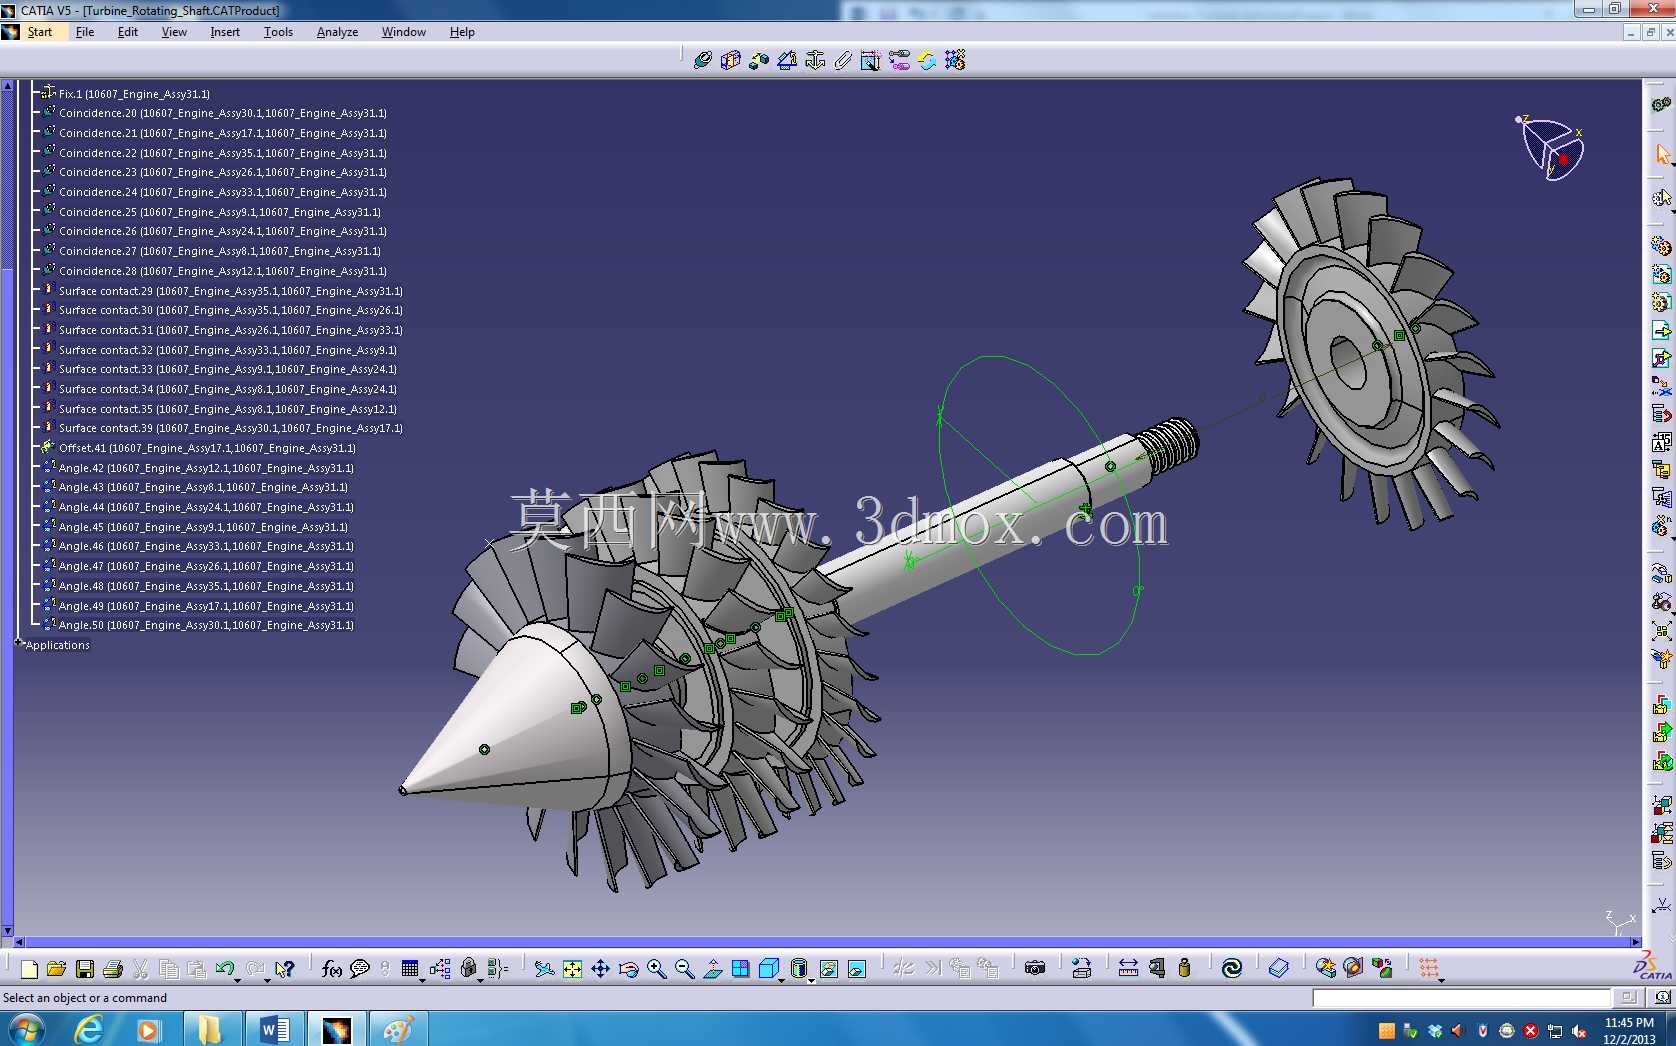Click the Fit All In icon
This screenshot has height=1046, width=1676.
pos(572,968)
